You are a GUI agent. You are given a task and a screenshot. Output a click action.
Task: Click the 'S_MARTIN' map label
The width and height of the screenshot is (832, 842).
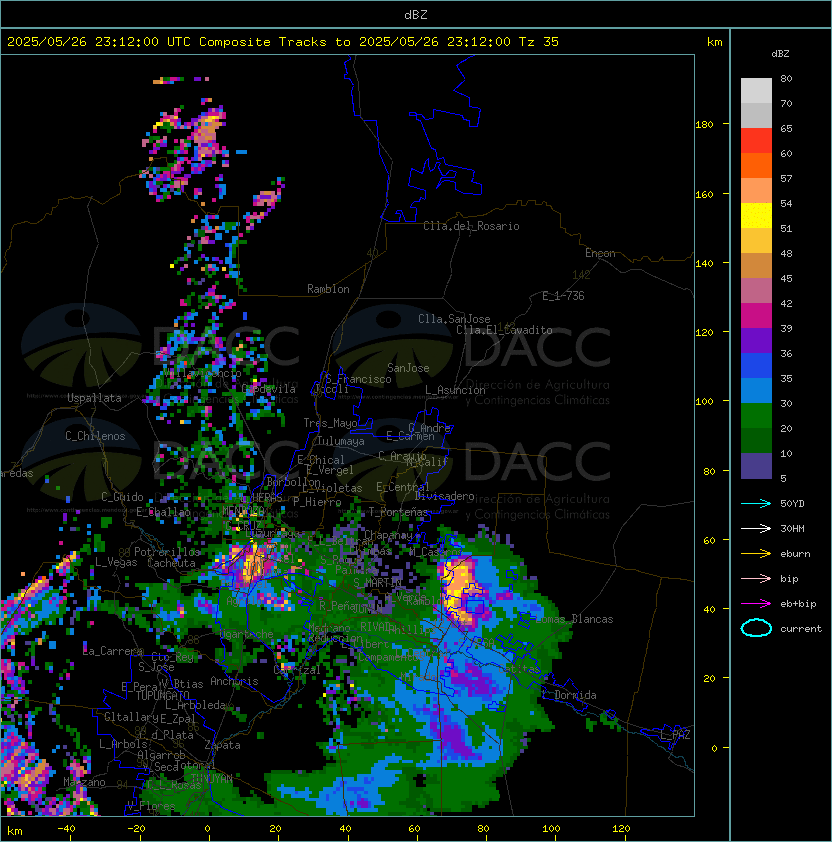click(x=377, y=583)
